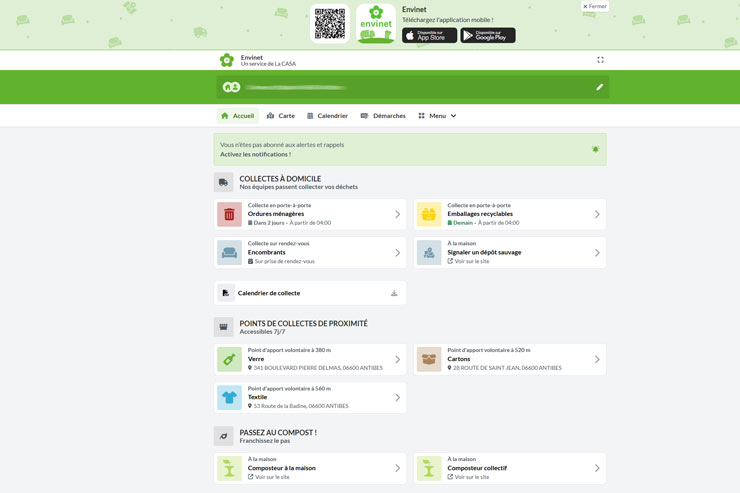Click the fullscreen expand icon
Viewport: 740px width, 493px height.
pos(600,60)
